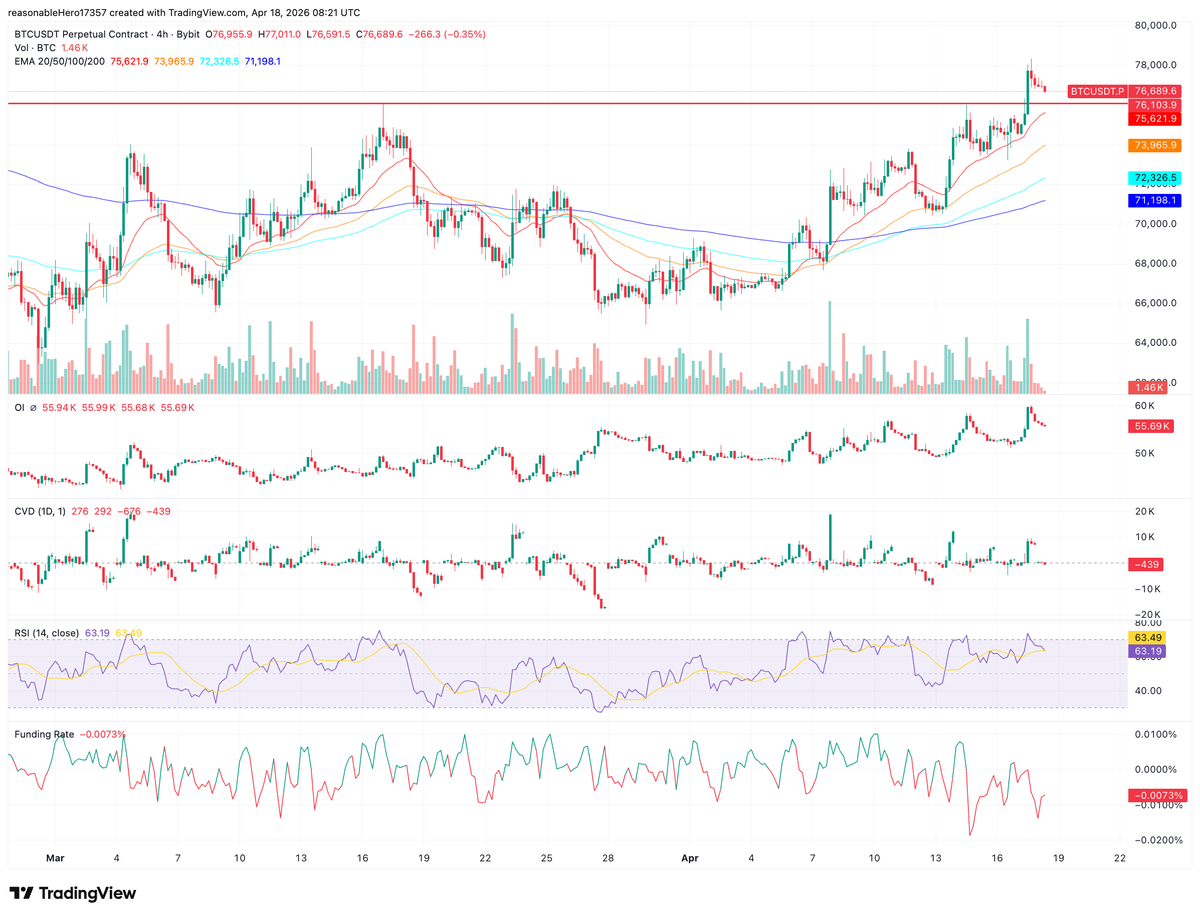Click the red 75,621.9 price-axis tag
Screen dimensions: 1200x917
pyautogui.click(x=1154, y=119)
